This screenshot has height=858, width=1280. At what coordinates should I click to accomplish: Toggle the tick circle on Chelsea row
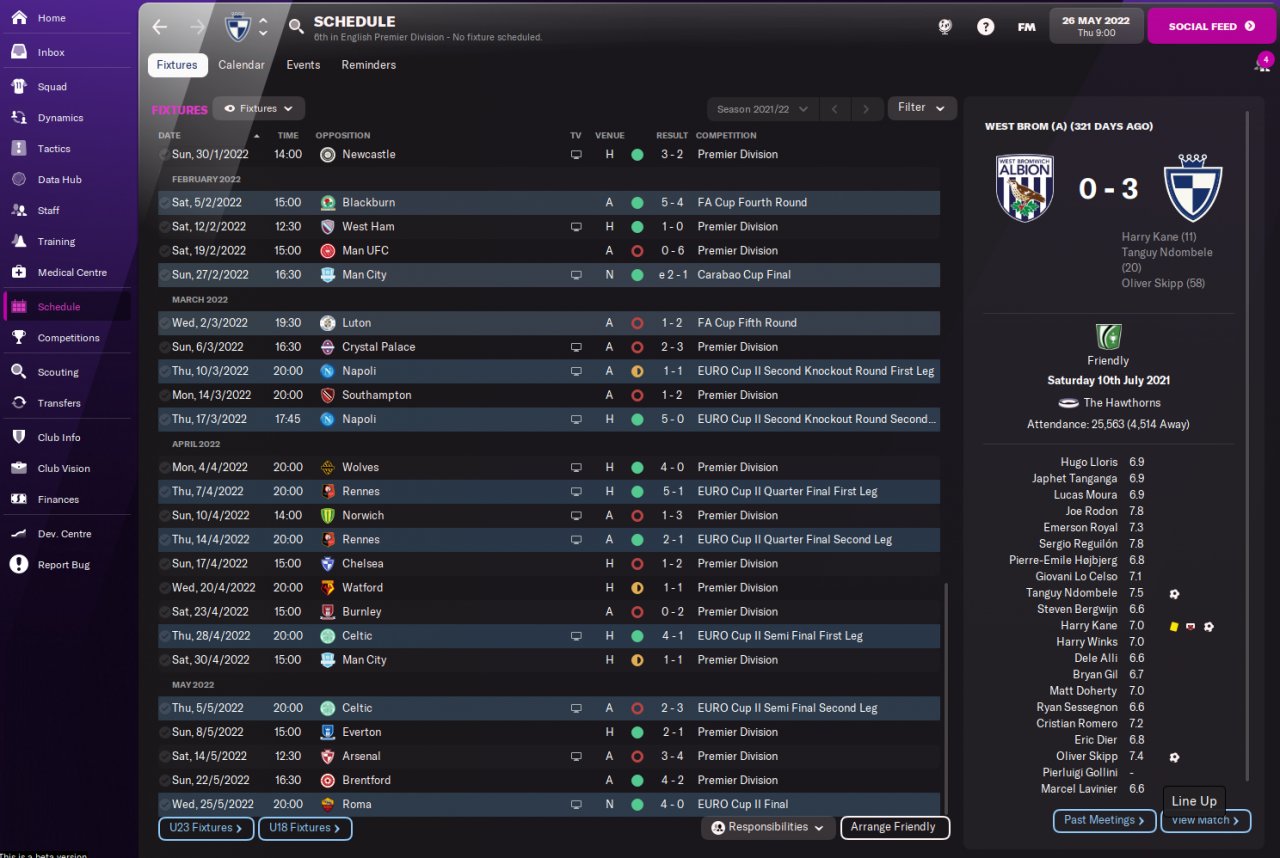(164, 564)
